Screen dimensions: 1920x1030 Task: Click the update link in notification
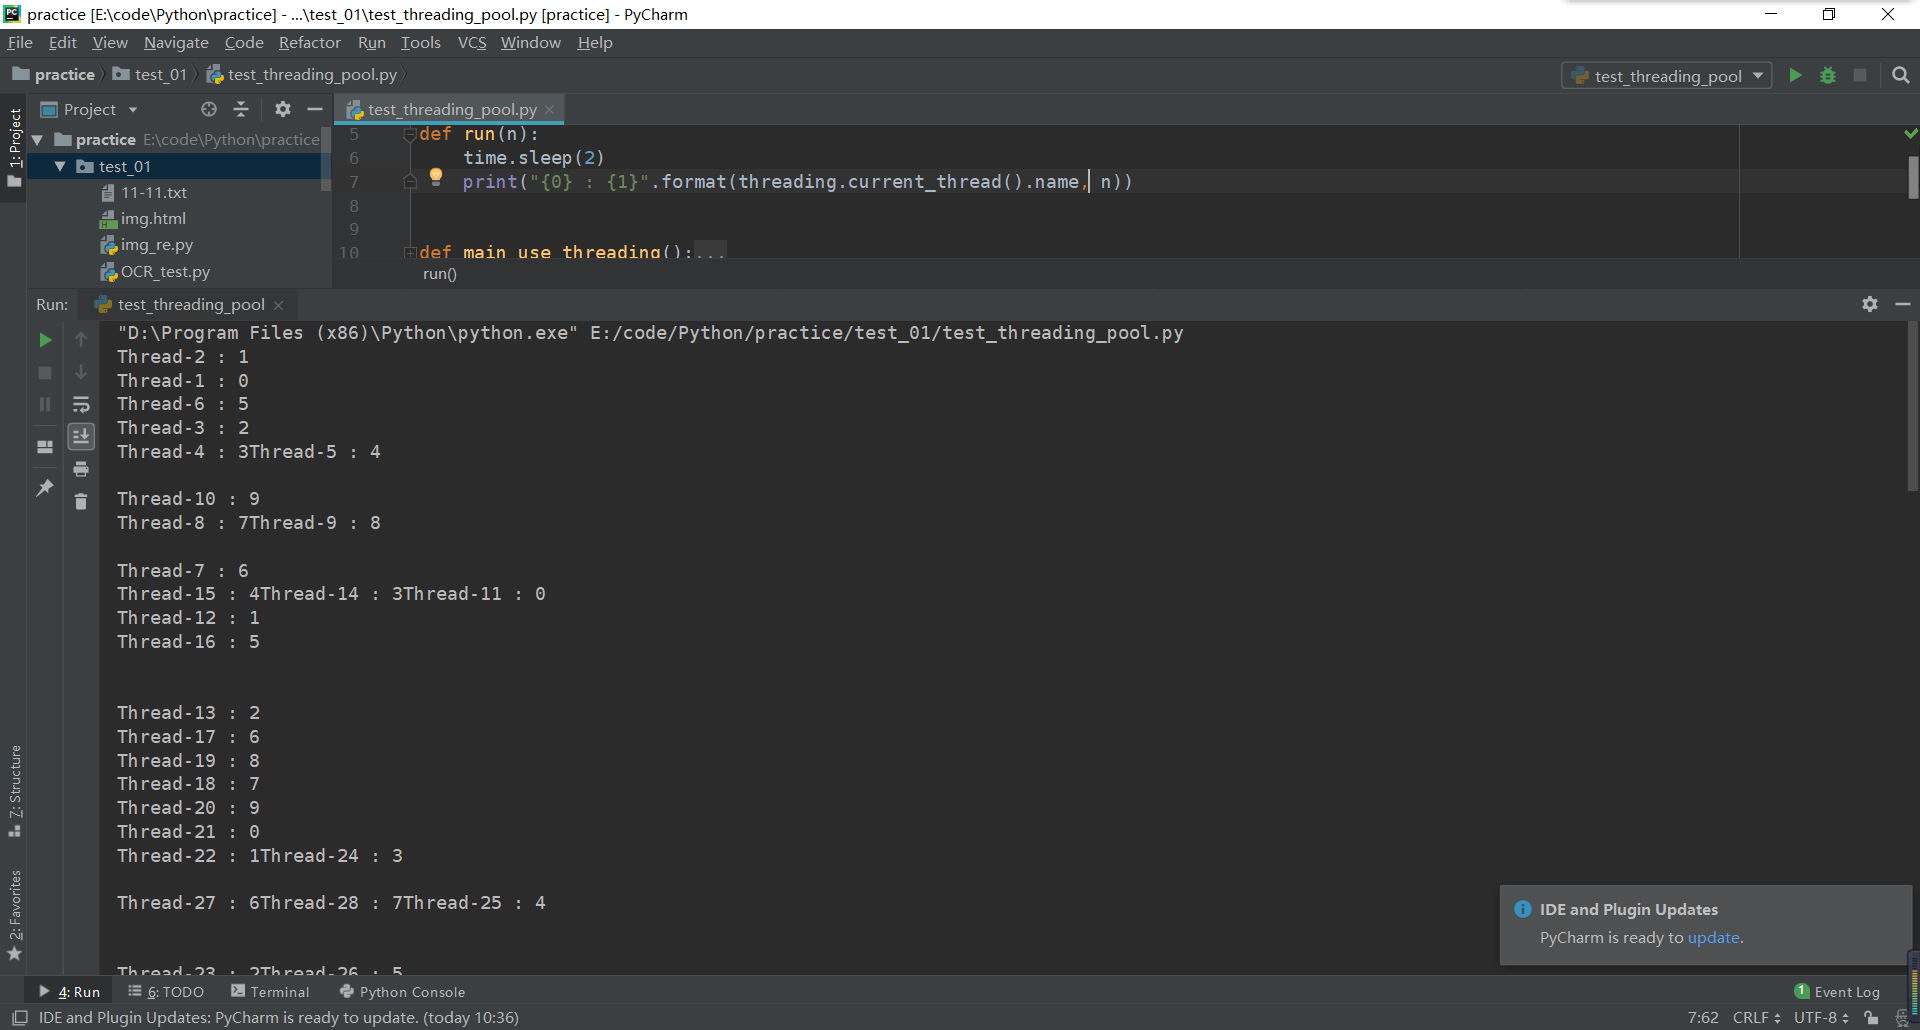pyautogui.click(x=1713, y=938)
